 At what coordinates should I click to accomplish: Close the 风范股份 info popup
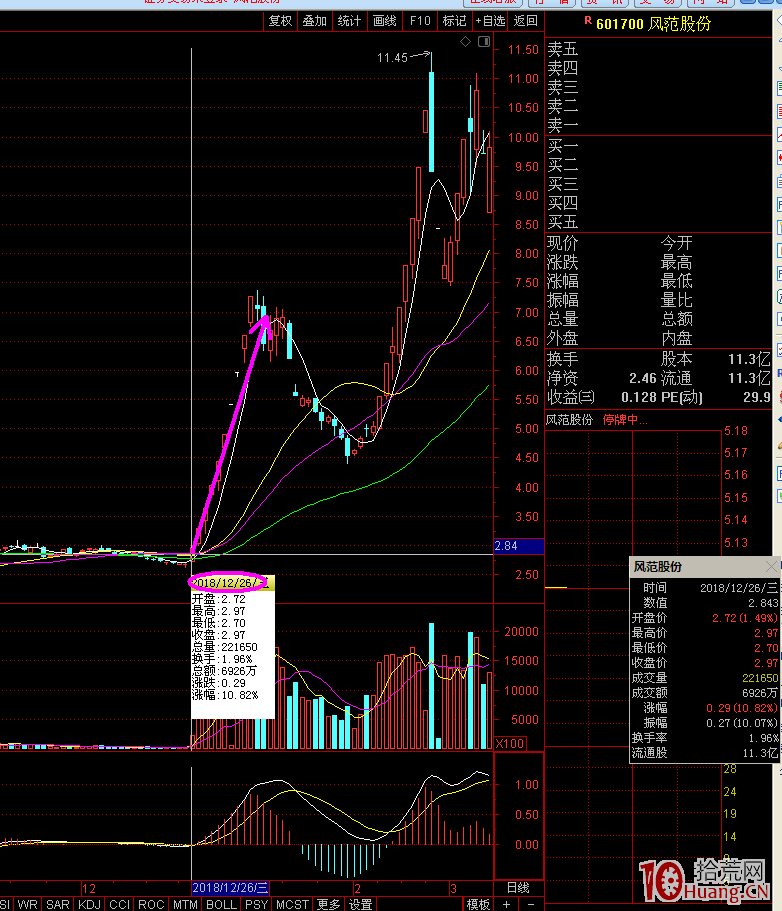pyautogui.click(x=771, y=567)
